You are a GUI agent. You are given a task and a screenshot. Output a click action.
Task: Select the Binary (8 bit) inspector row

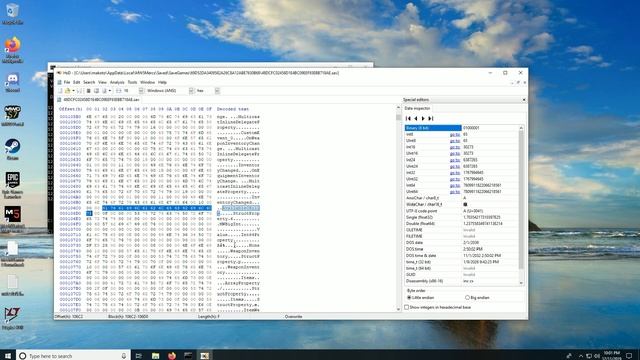click(x=462, y=128)
